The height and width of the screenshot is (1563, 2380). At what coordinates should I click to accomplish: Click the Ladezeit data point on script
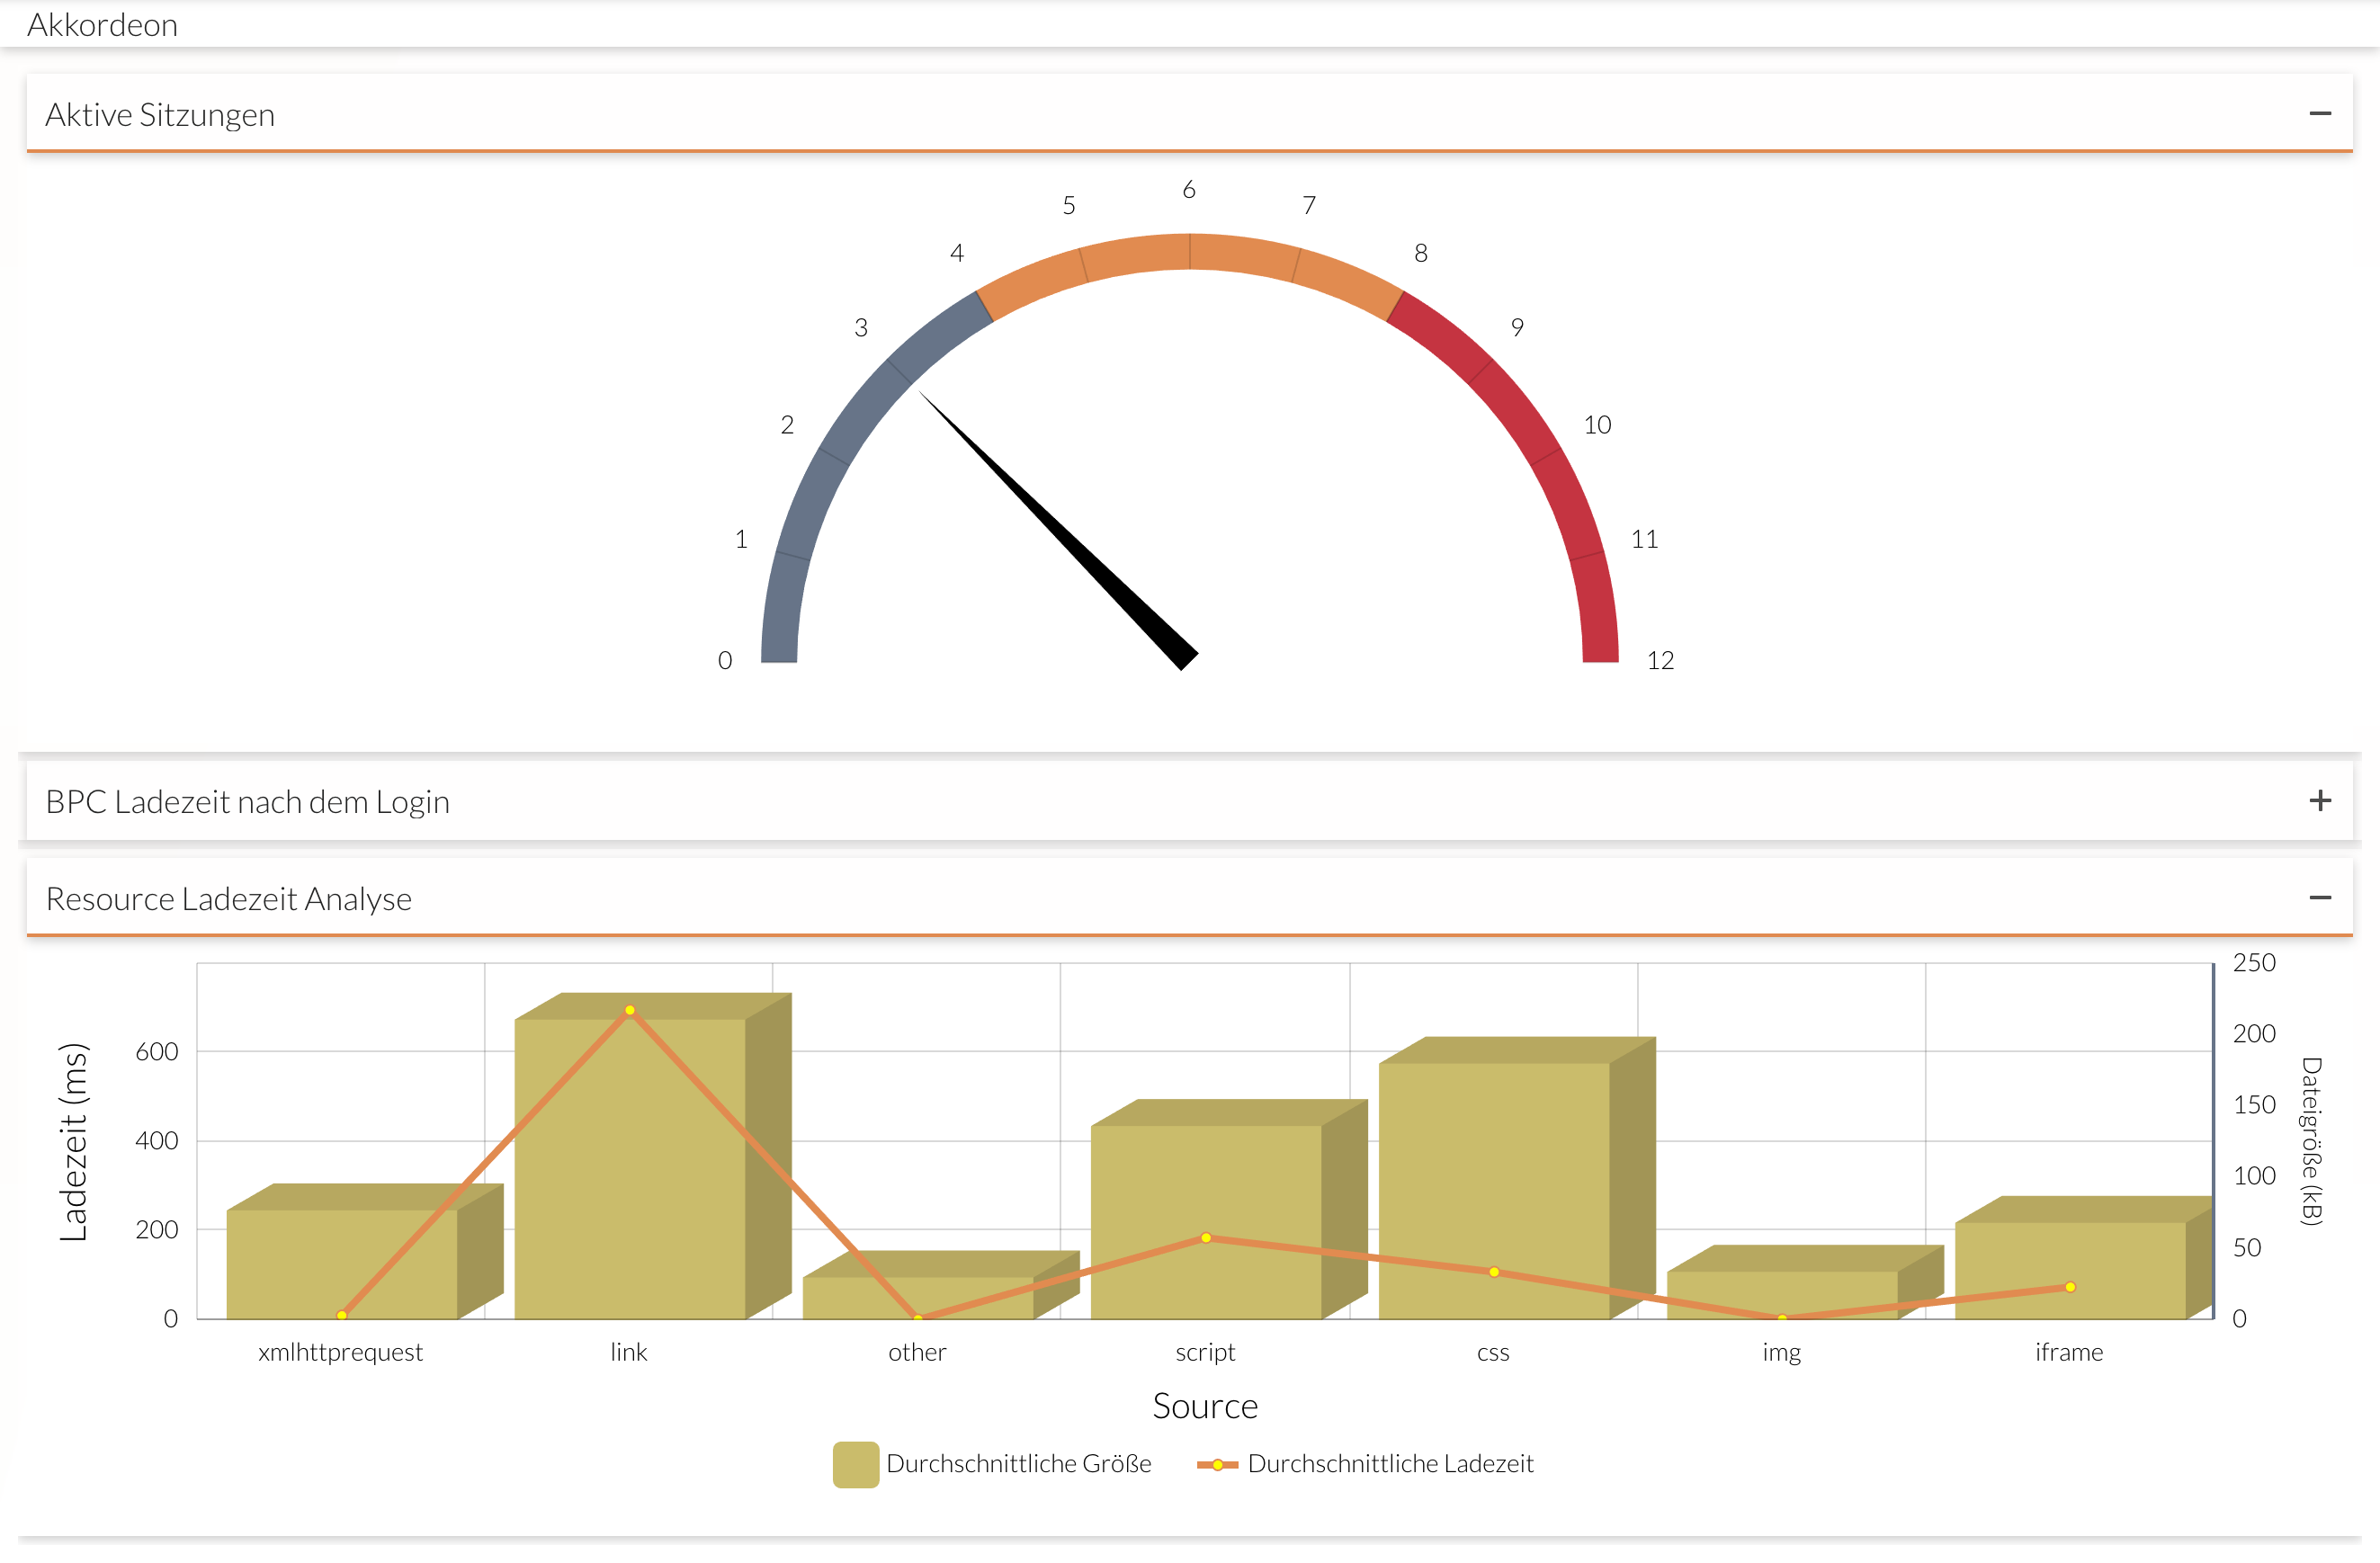(1206, 1238)
